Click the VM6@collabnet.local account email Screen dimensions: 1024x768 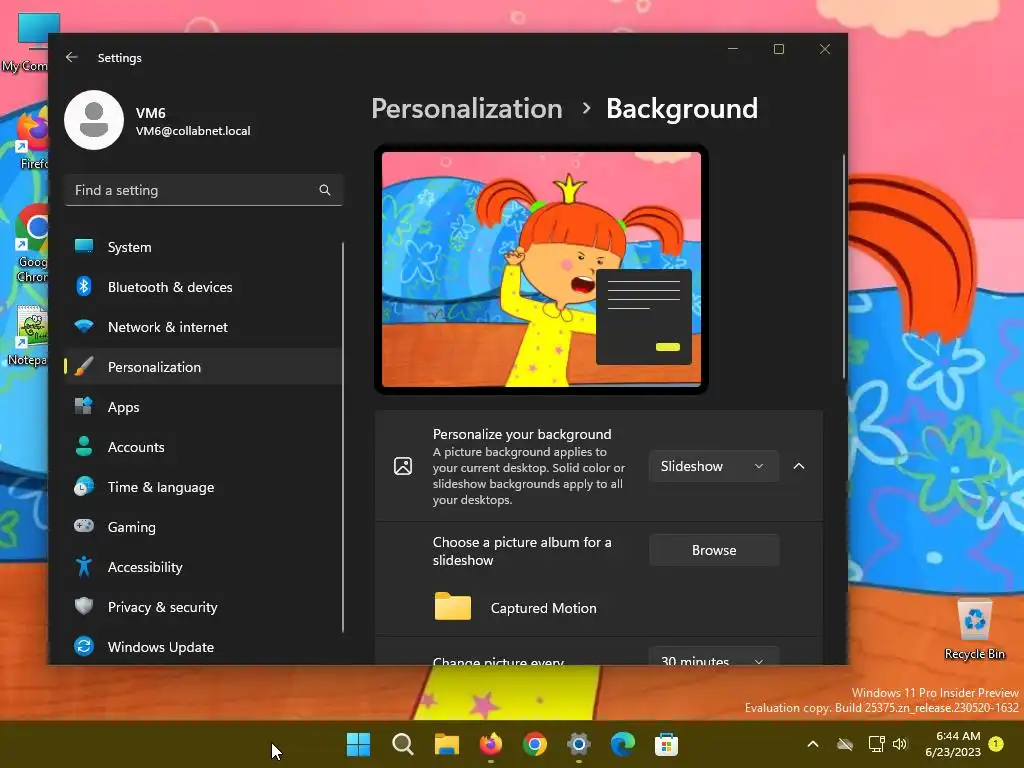193,131
